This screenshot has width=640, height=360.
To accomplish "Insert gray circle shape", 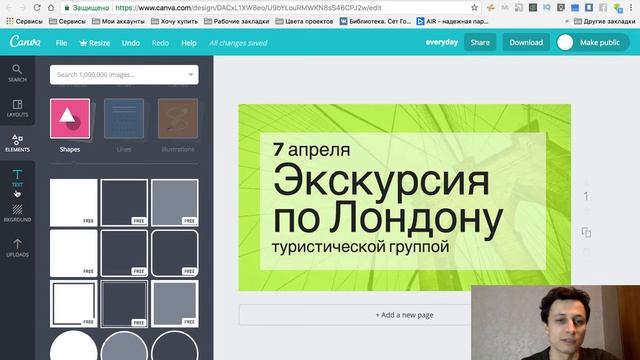I will coord(124,346).
